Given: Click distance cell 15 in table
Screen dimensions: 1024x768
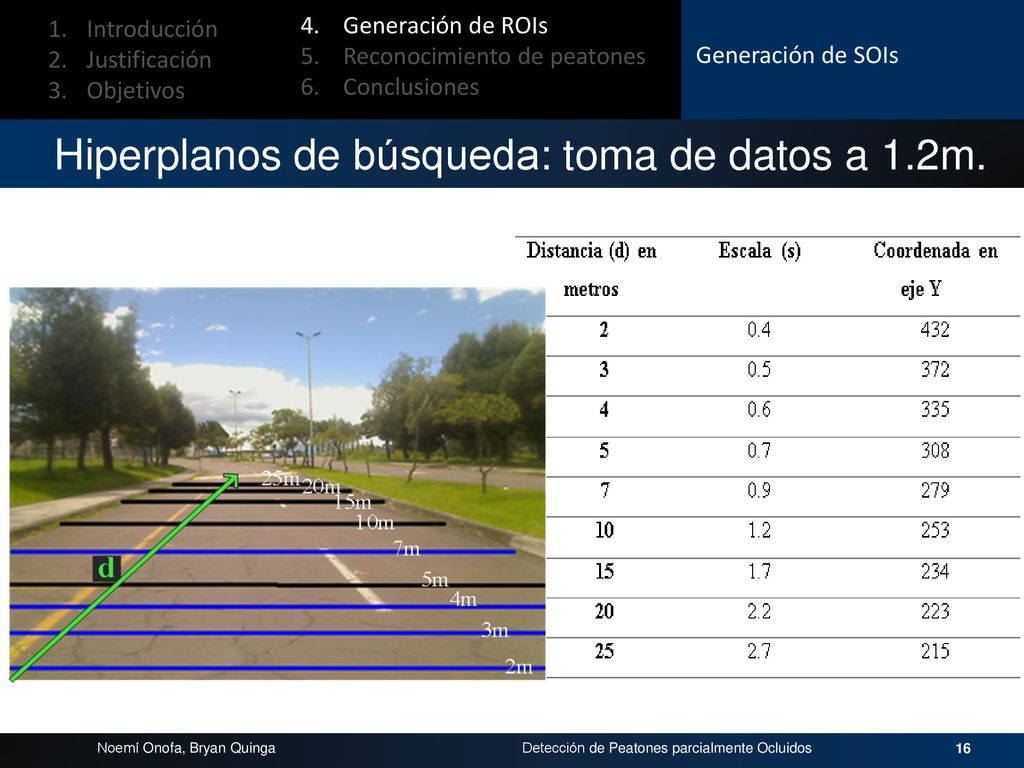Looking at the screenshot, I should click(604, 571).
